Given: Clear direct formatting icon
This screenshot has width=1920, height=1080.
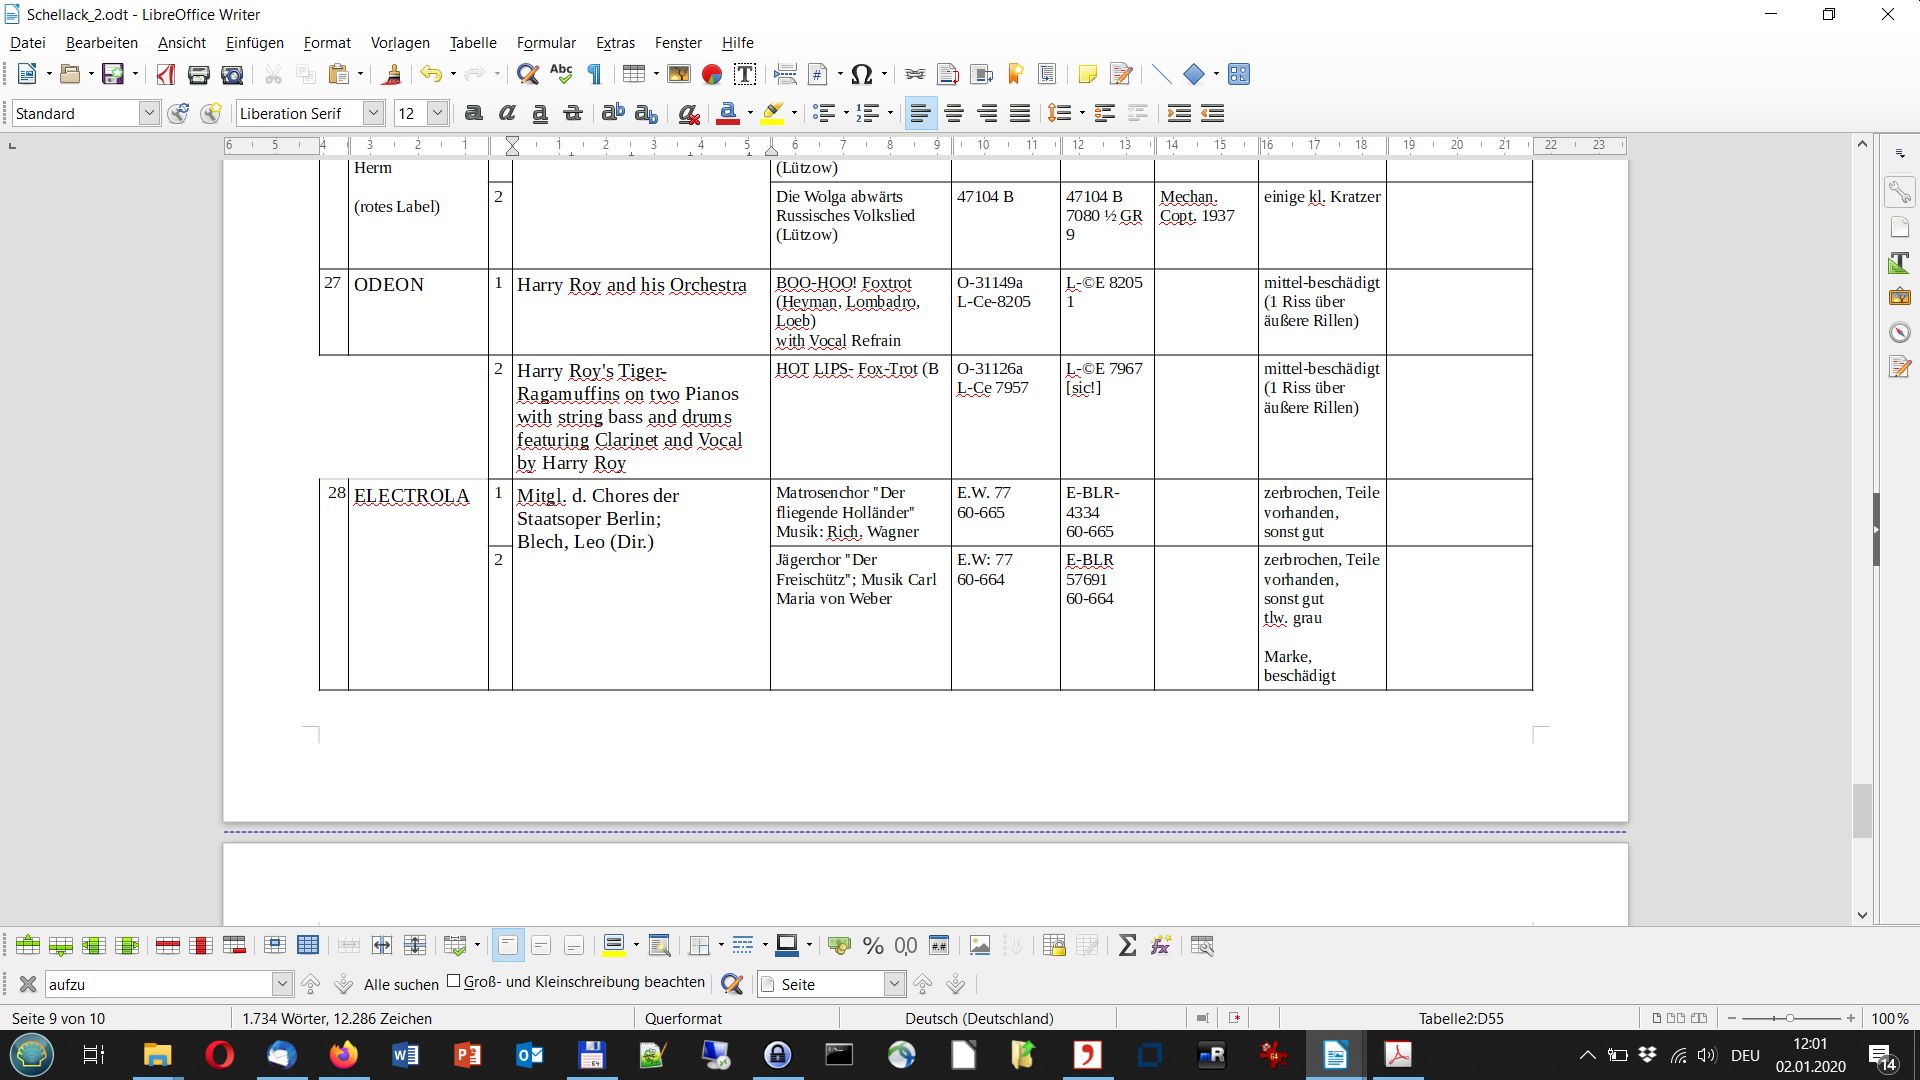Looking at the screenshot, I should pos(688,113).
